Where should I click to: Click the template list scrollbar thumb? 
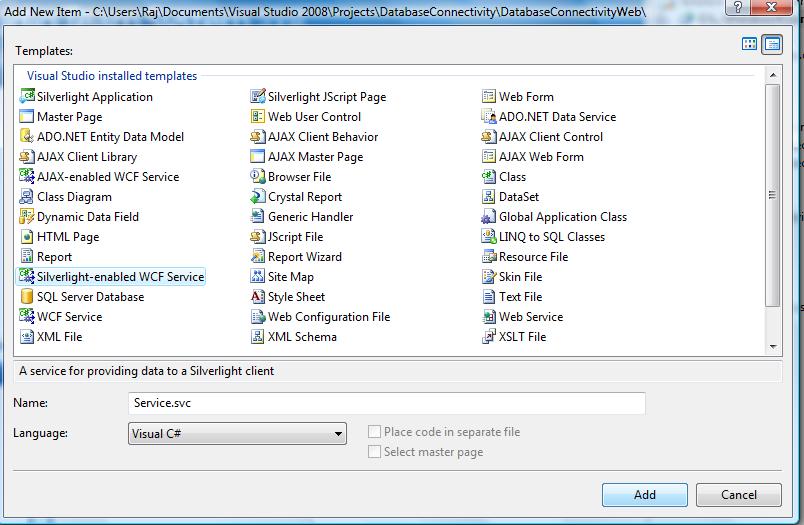773,195
